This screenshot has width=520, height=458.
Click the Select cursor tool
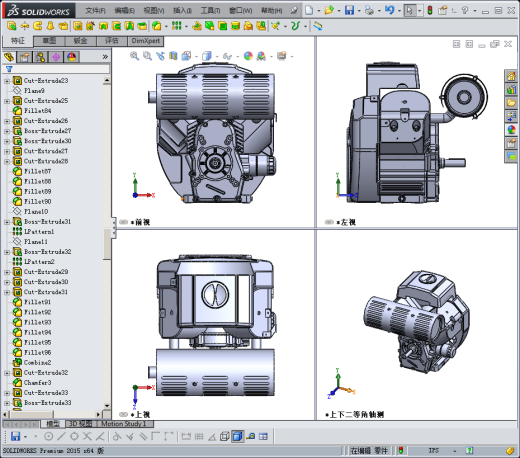(x=410, y=11)
